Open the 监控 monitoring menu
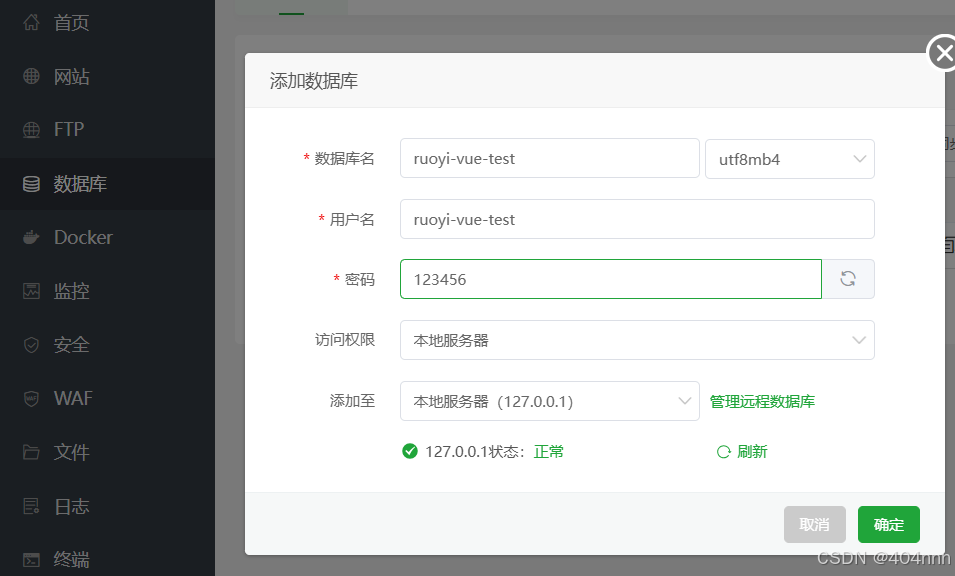The height and width of the screenshot is (576, 955). point(71,291)
